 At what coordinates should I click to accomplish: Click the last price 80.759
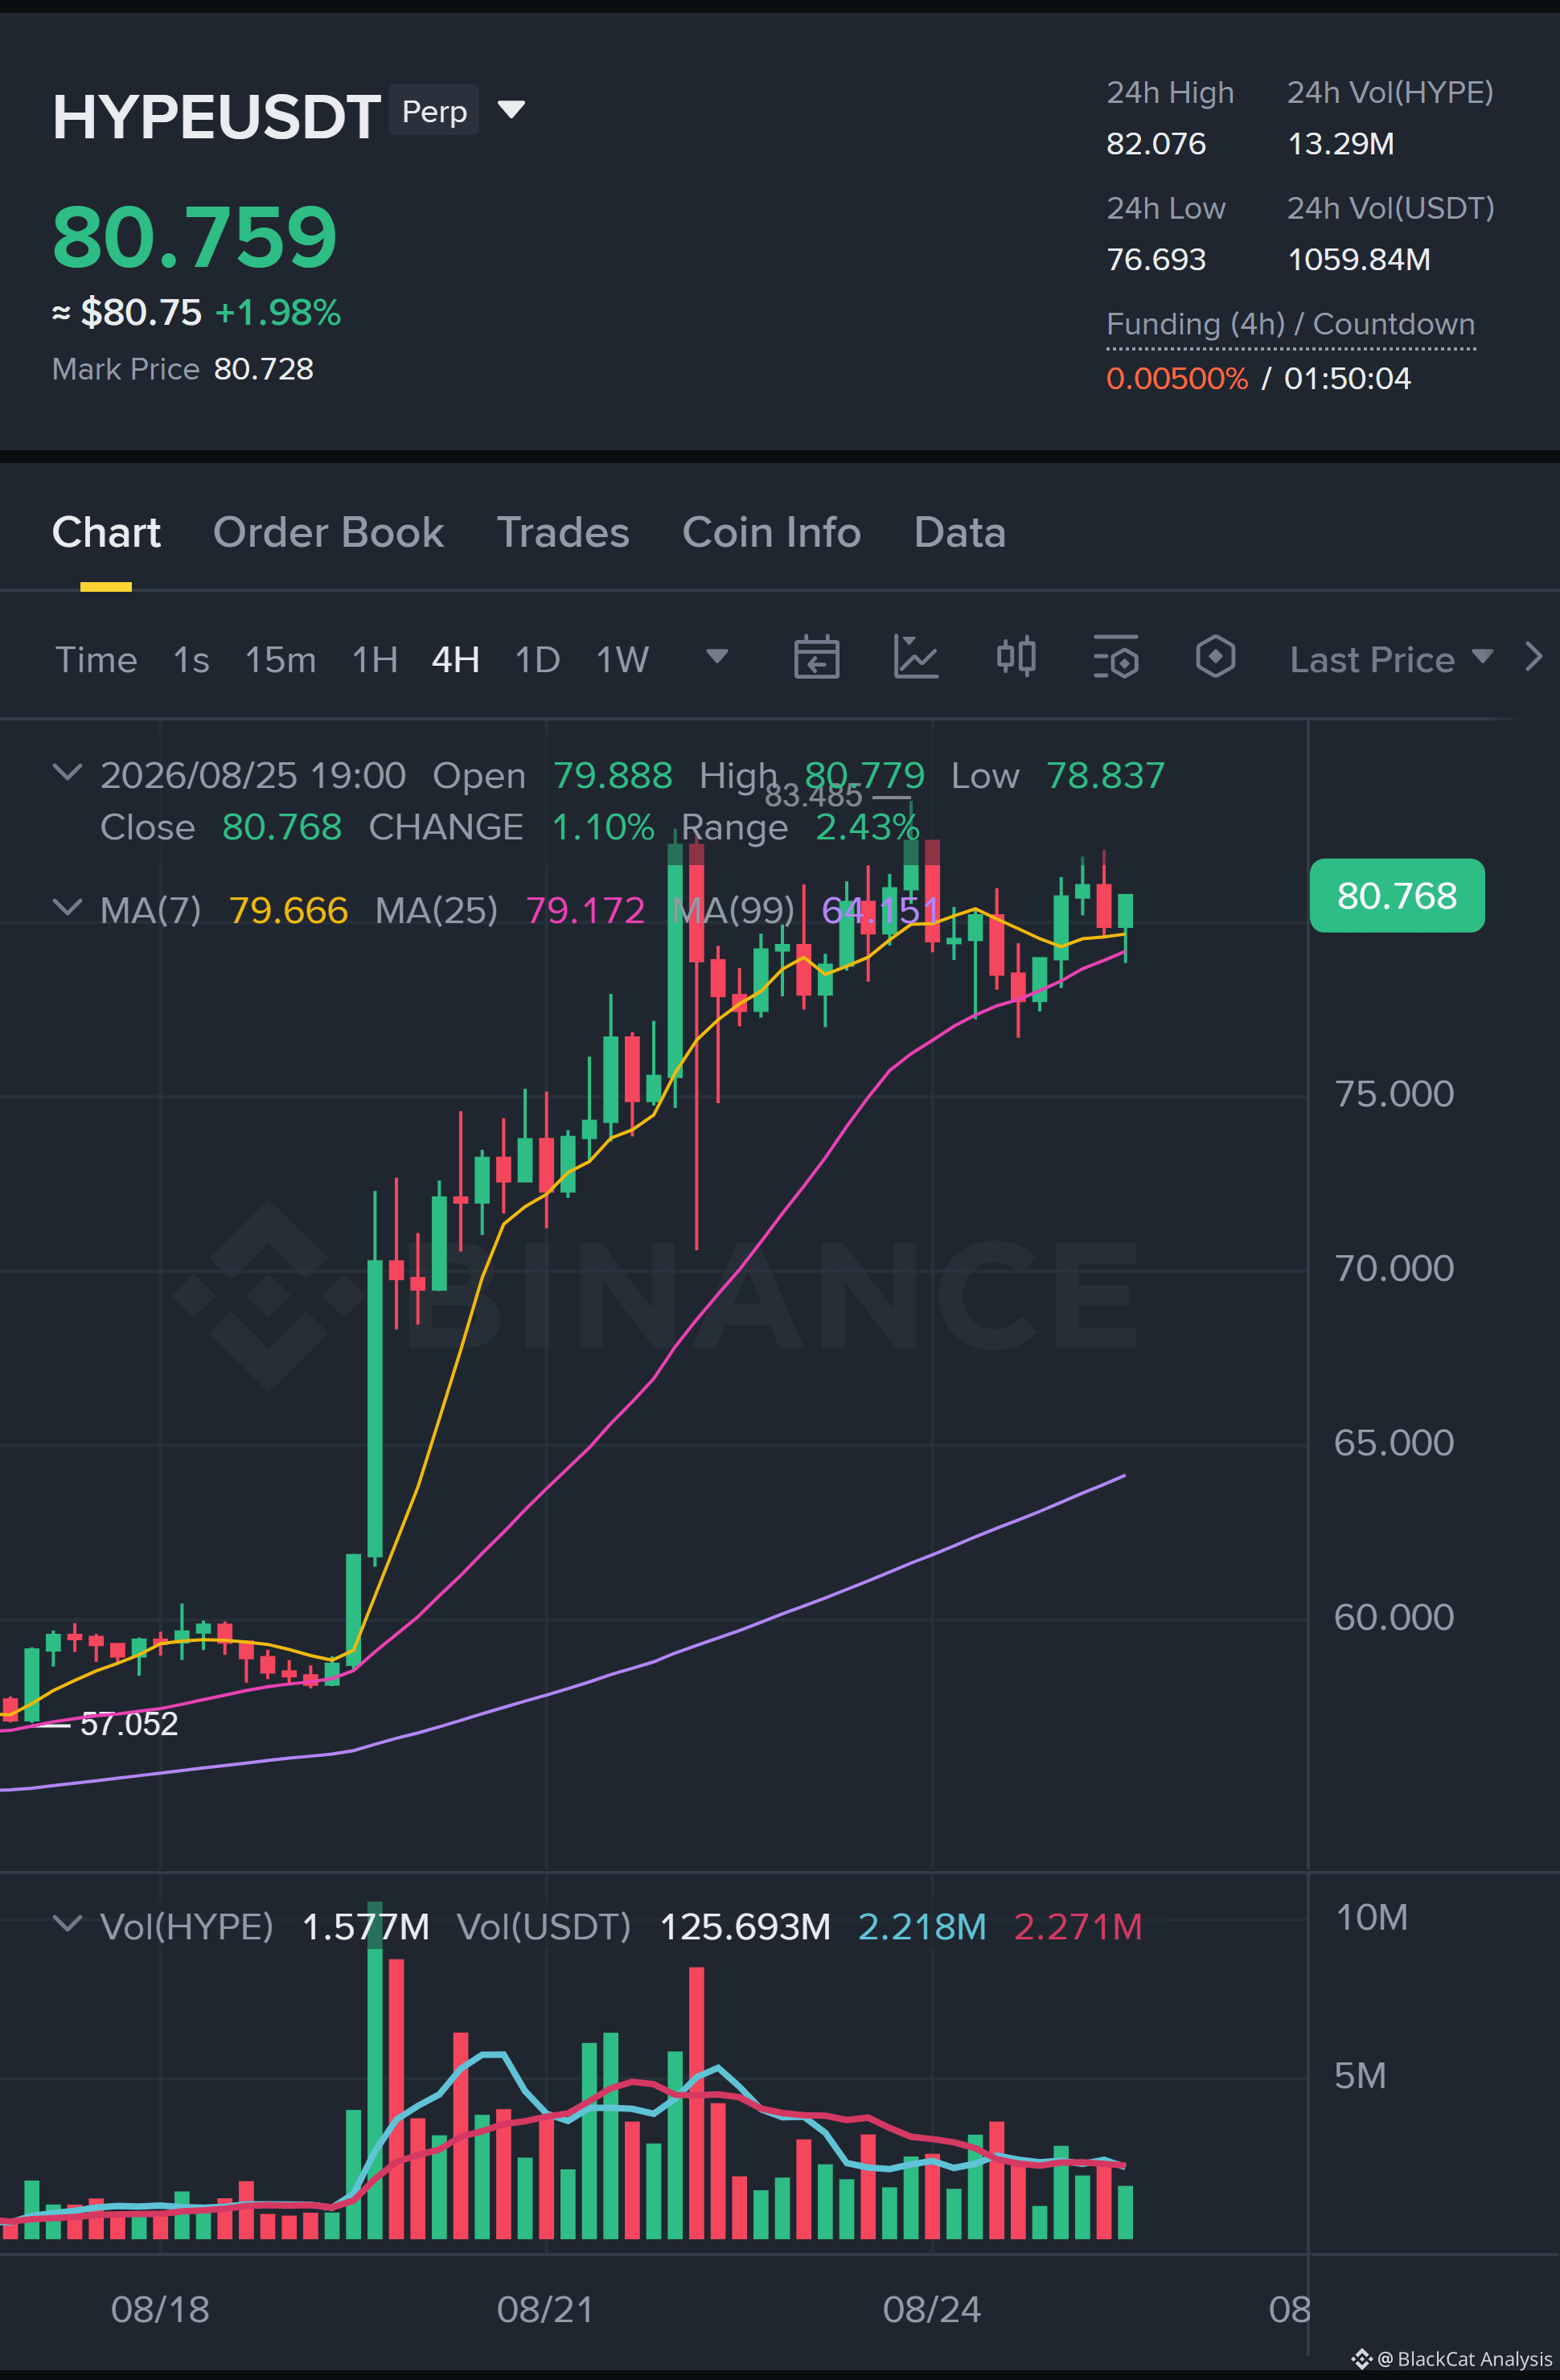click(x=195, y=237)
